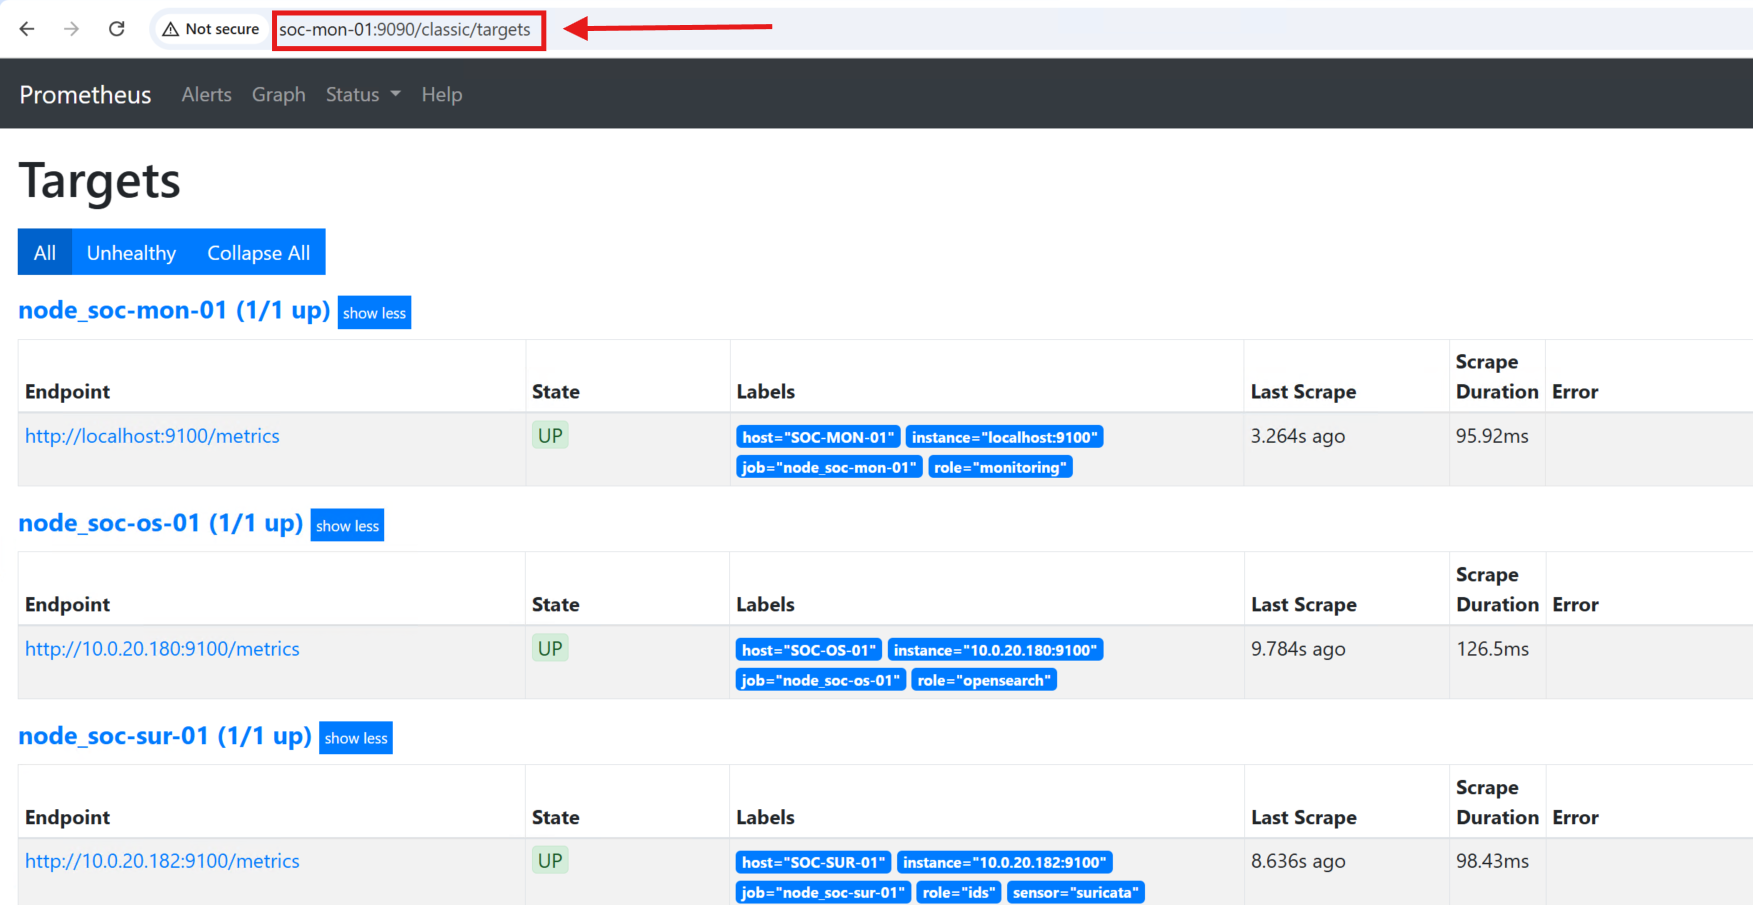Collapse node_soc-os-01 with show less
The image size is (1753, 905).
point(347,526)
